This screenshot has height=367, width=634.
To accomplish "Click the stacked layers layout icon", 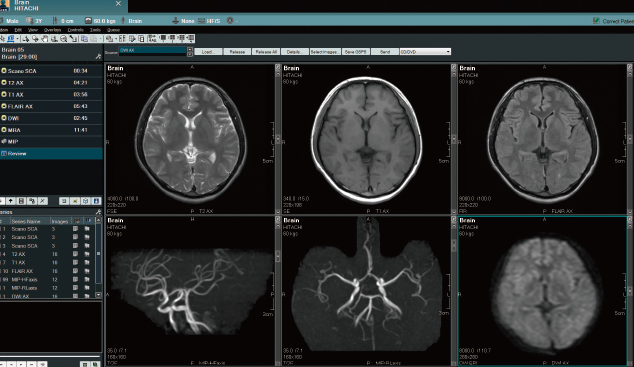I will coord(109,39).
